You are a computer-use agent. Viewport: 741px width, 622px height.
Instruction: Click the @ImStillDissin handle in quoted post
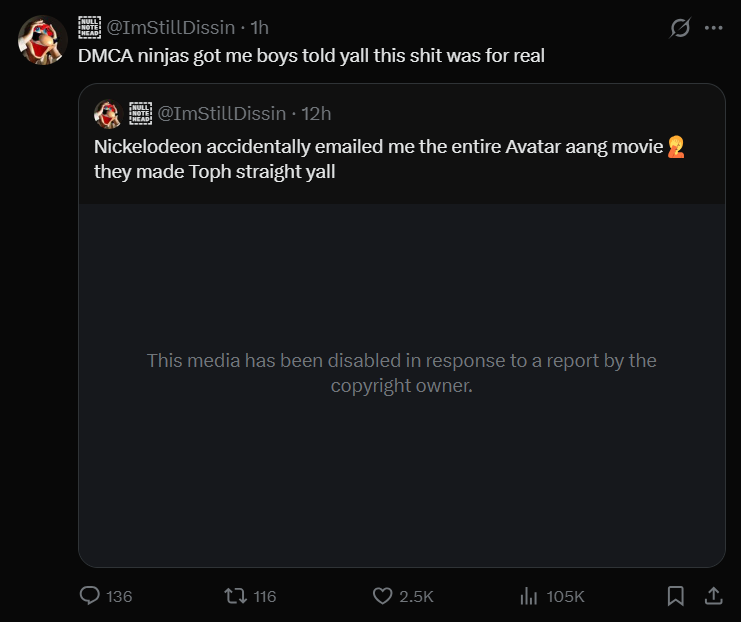coord(222,114)
